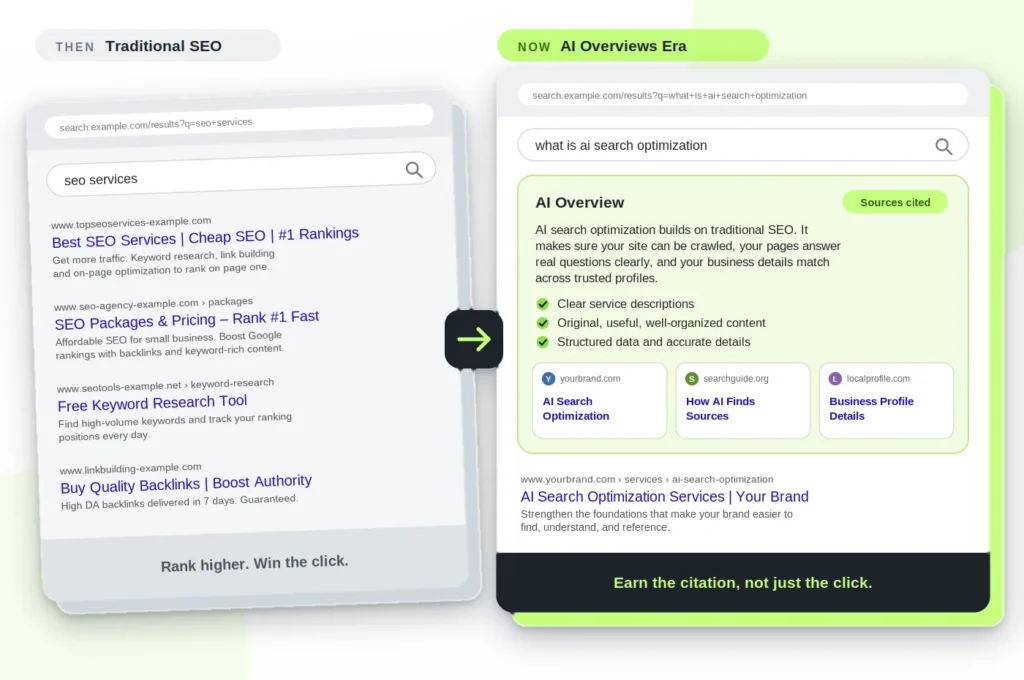Select the THEN Traditional SEO label
The image size is (1024, 680).
[x=158, y=46]
